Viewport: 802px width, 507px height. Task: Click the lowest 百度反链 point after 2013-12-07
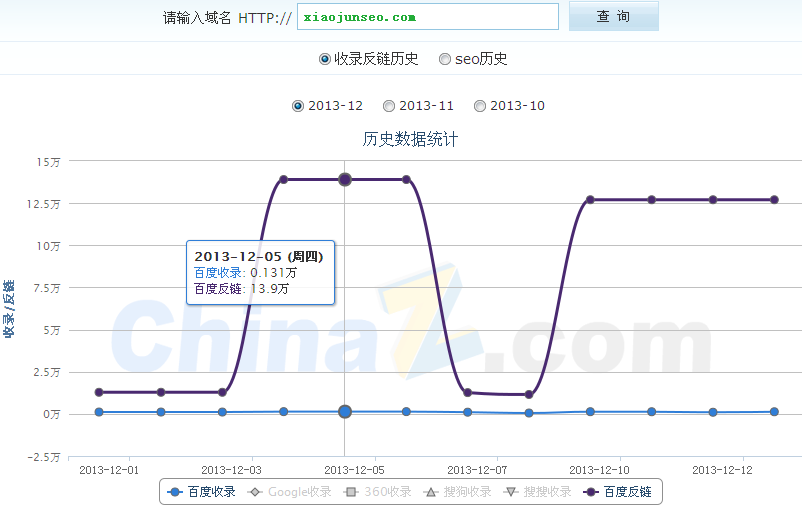click(x=529, y=394)
